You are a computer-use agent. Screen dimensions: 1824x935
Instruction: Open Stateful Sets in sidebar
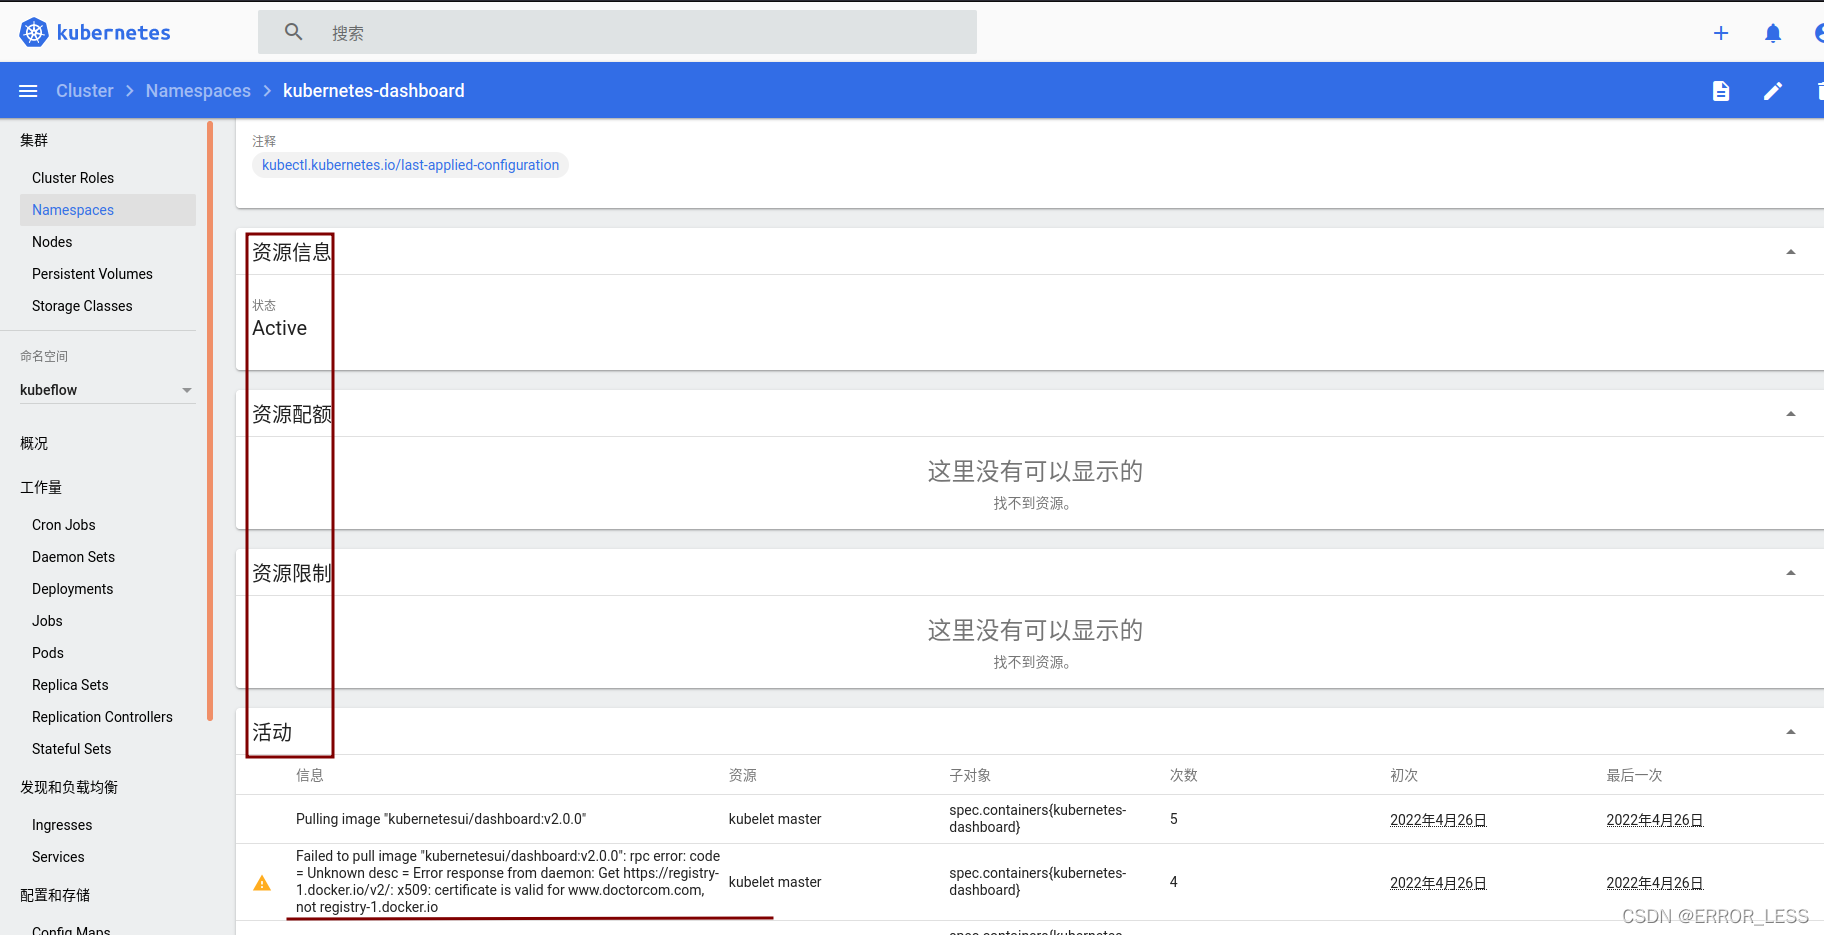click(71, 749)
